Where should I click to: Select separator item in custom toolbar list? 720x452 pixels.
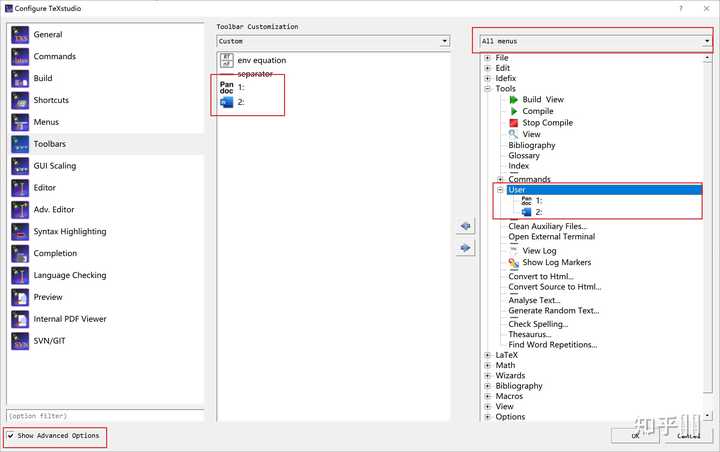(x=255, y=74)
